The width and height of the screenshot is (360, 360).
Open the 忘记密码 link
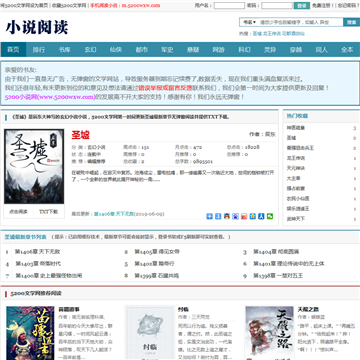[347, 6]
